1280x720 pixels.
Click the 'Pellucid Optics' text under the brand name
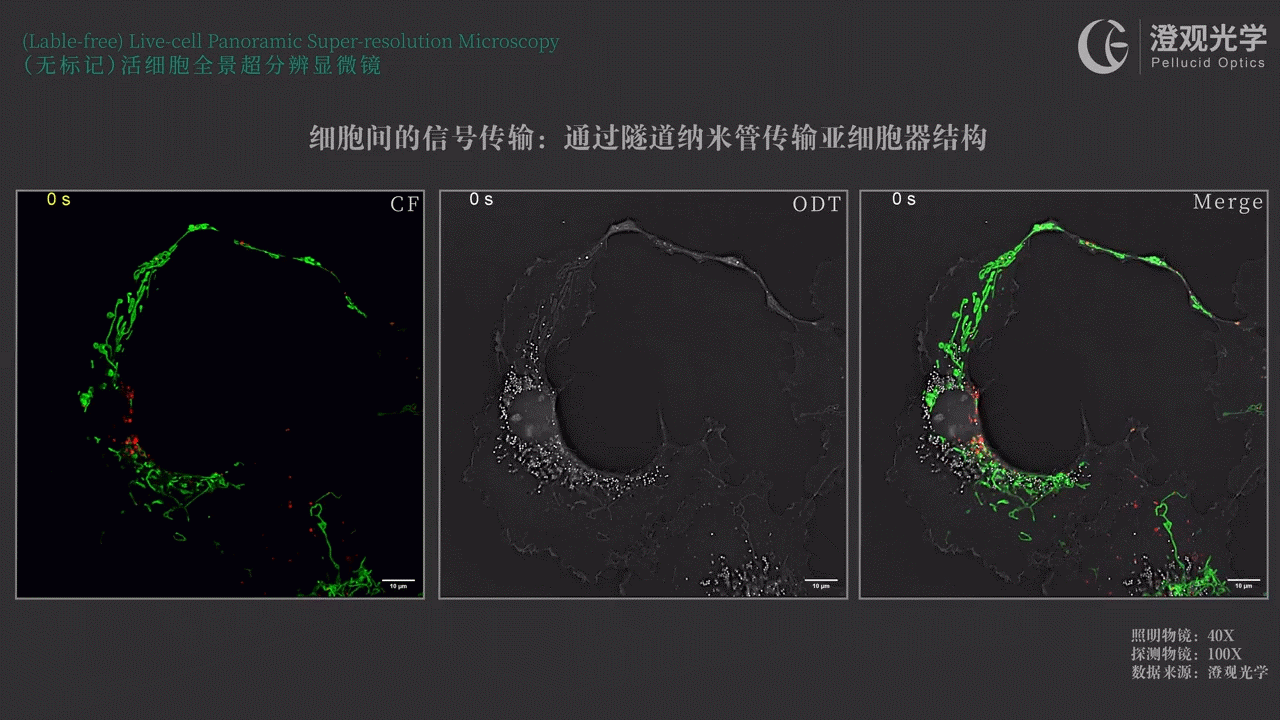(x=1208, y=63)
